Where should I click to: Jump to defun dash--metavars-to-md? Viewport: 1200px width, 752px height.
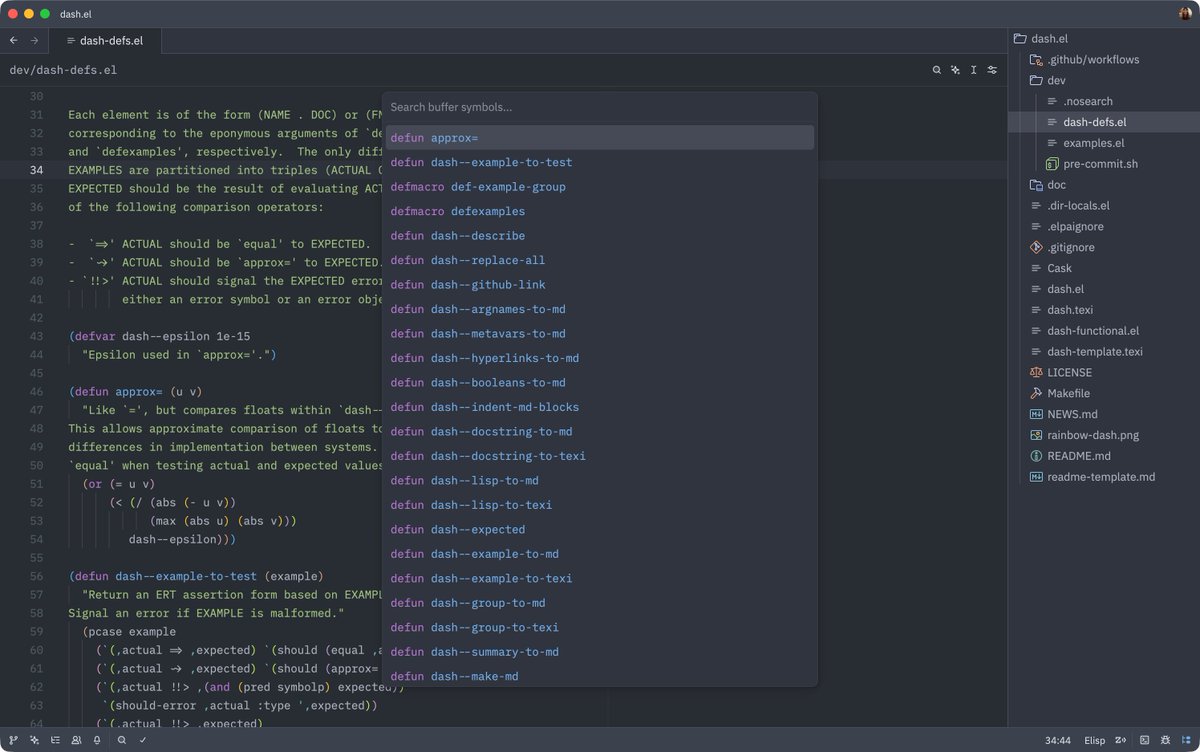pyautogui.click(x=600, y=334)
